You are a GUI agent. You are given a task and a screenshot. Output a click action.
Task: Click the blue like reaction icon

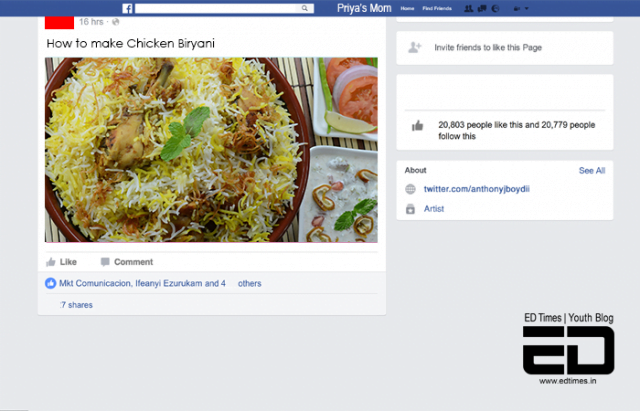[x=51, y=284]
